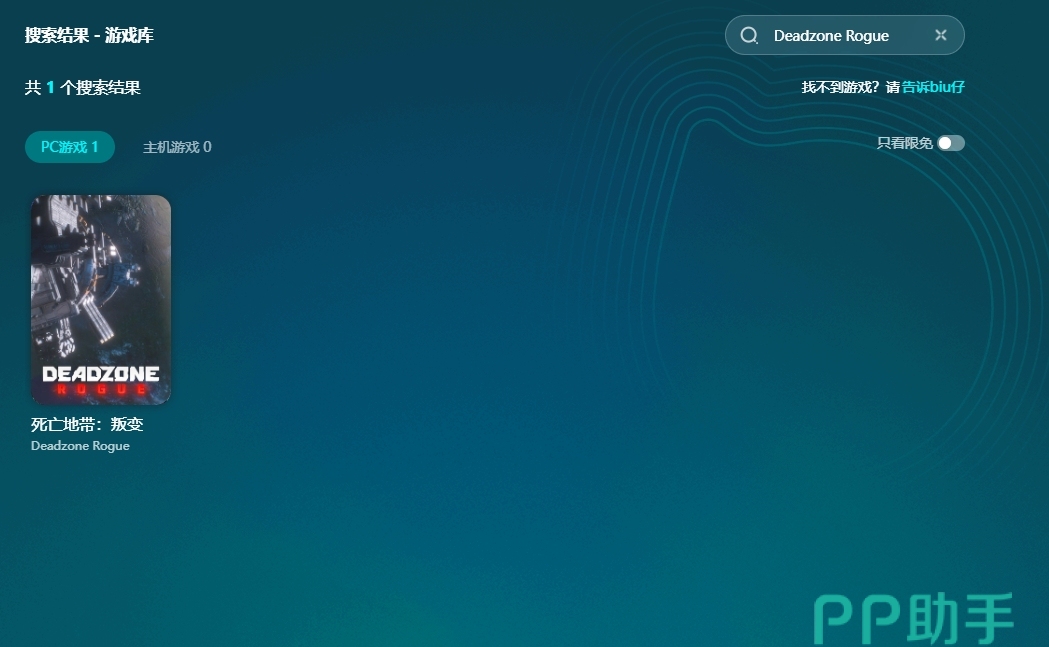Click the white DEADZONE logo on the cover
The width and height of the screenshot is (1049, 647).
[100, 374]
